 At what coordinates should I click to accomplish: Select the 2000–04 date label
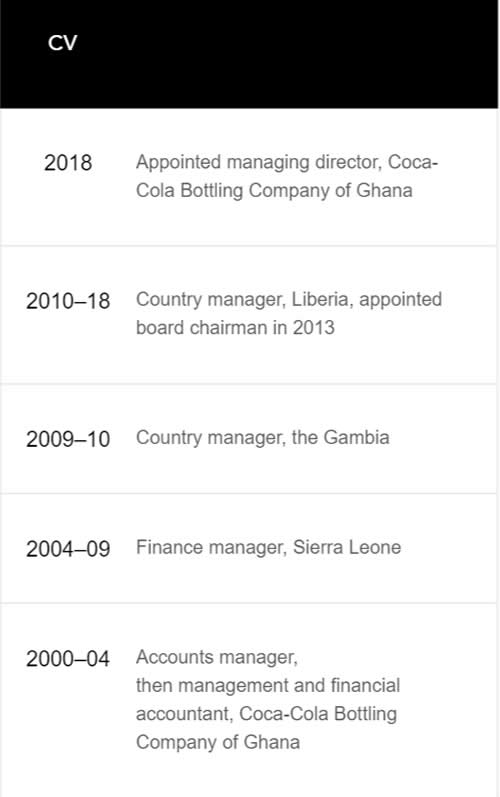tap(68, 659)
